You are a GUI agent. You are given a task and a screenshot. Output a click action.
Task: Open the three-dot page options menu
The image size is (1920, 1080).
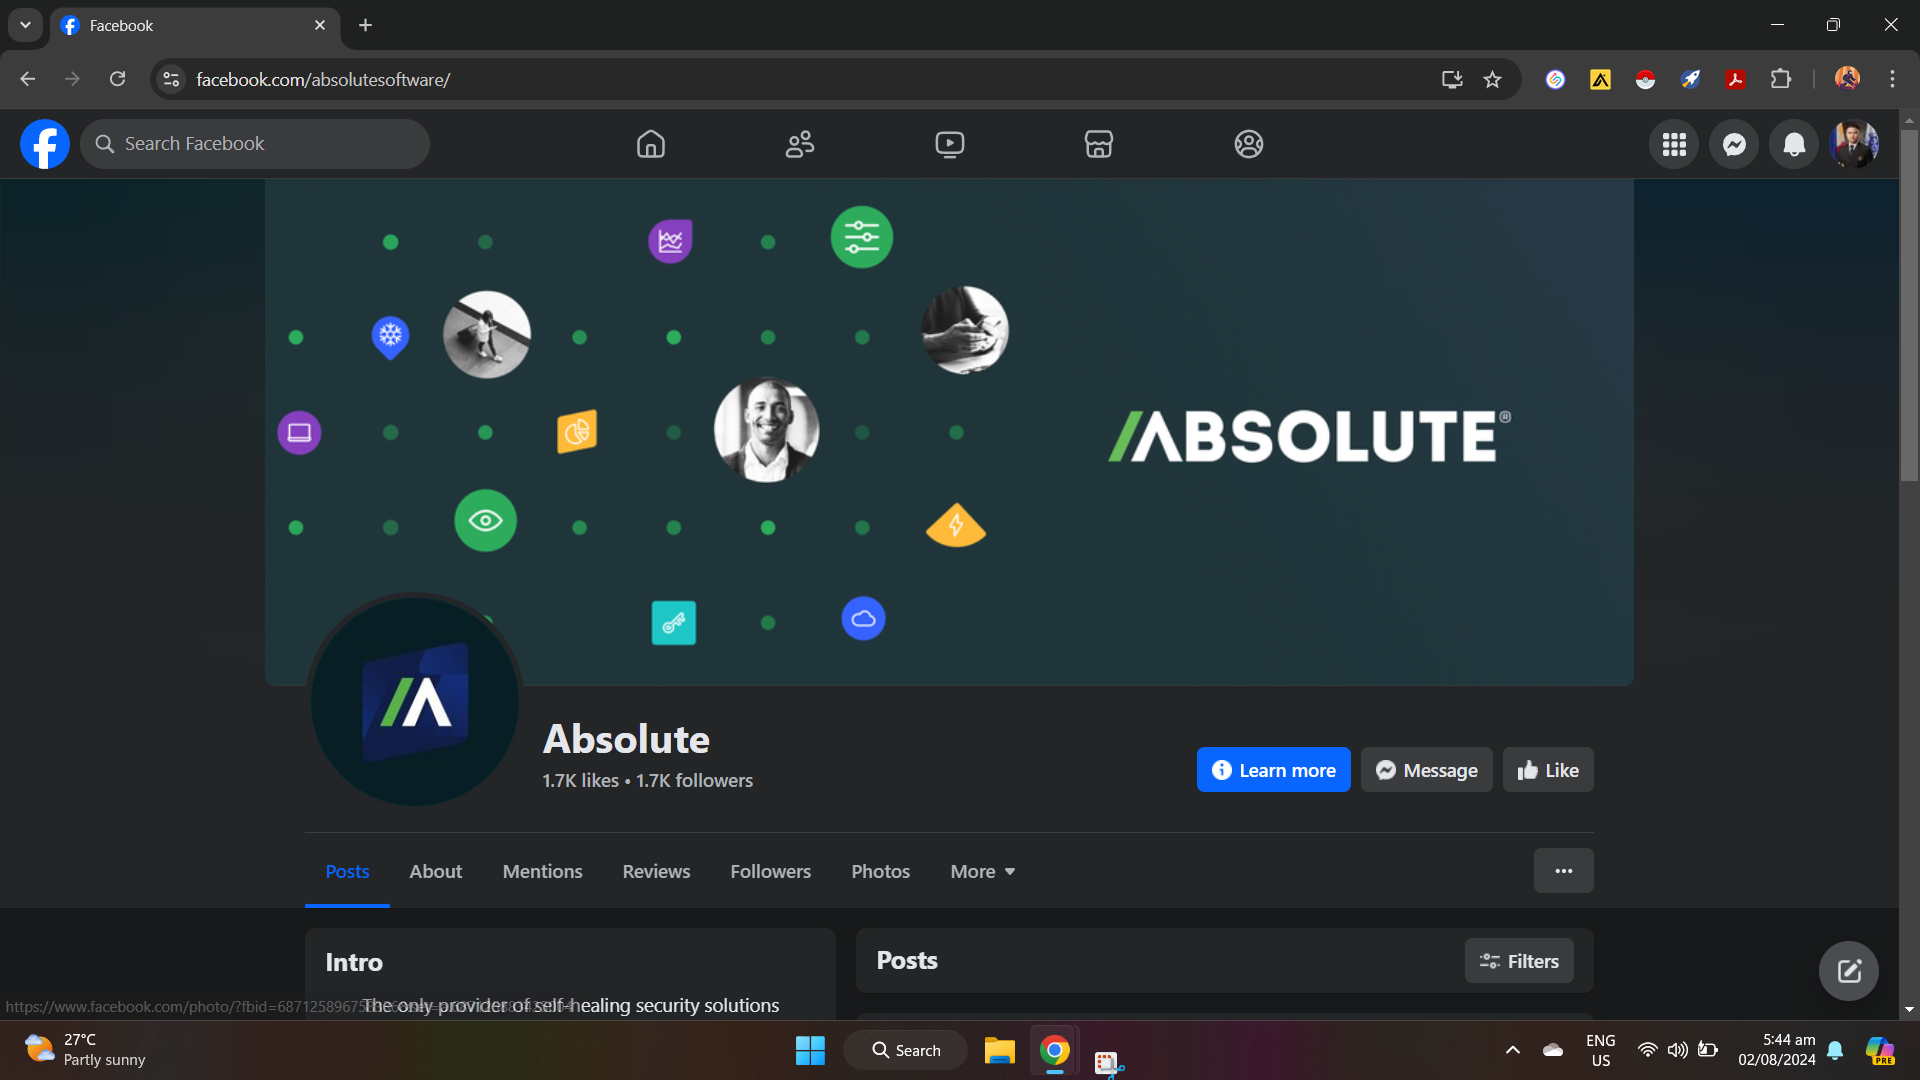click(x=1563, y=871)
